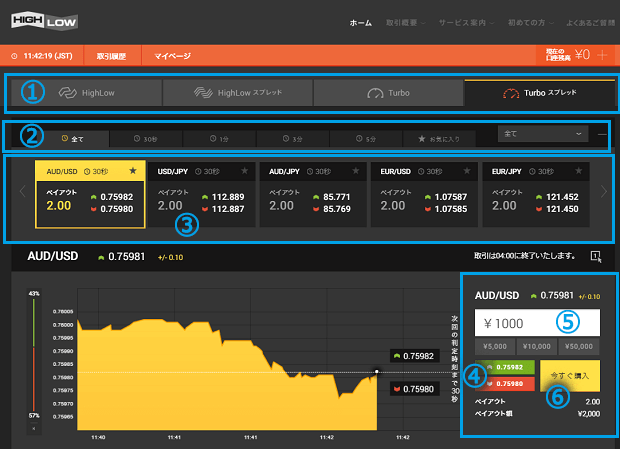Set amount with the ¥50,000 button
The width and height of the screenshot is (620, 449).
click(x=578, y=347)
